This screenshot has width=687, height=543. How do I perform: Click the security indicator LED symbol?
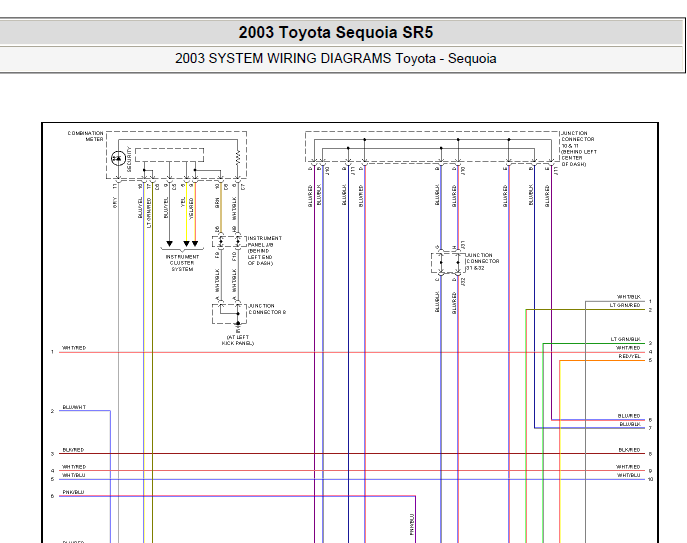pyautogui.click(x=118, y=158)
